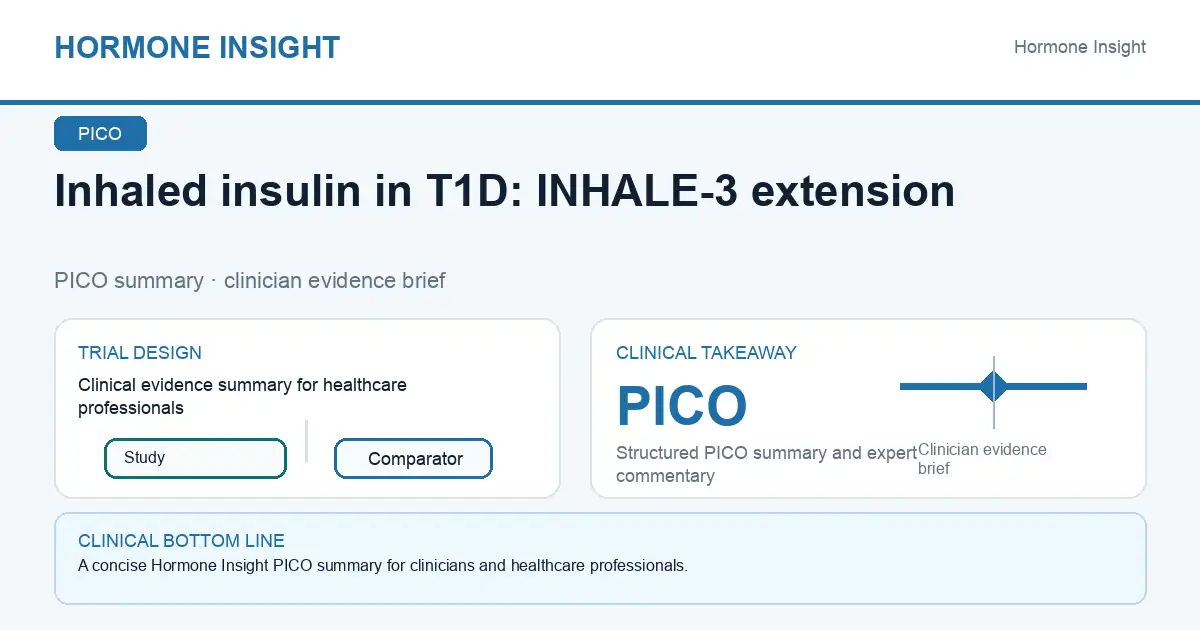
Task: Click the Clinician evidence brief caption
Action: pos(982,459)
